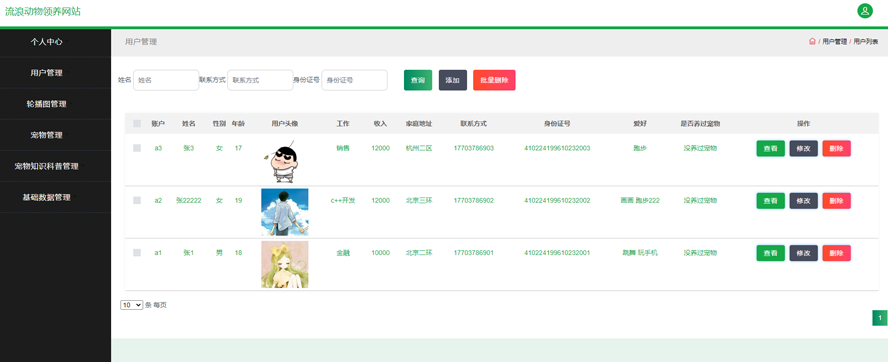Screen dimensions: 888x362
Task: Click phone number 17703786901
Action: point(473,253)
